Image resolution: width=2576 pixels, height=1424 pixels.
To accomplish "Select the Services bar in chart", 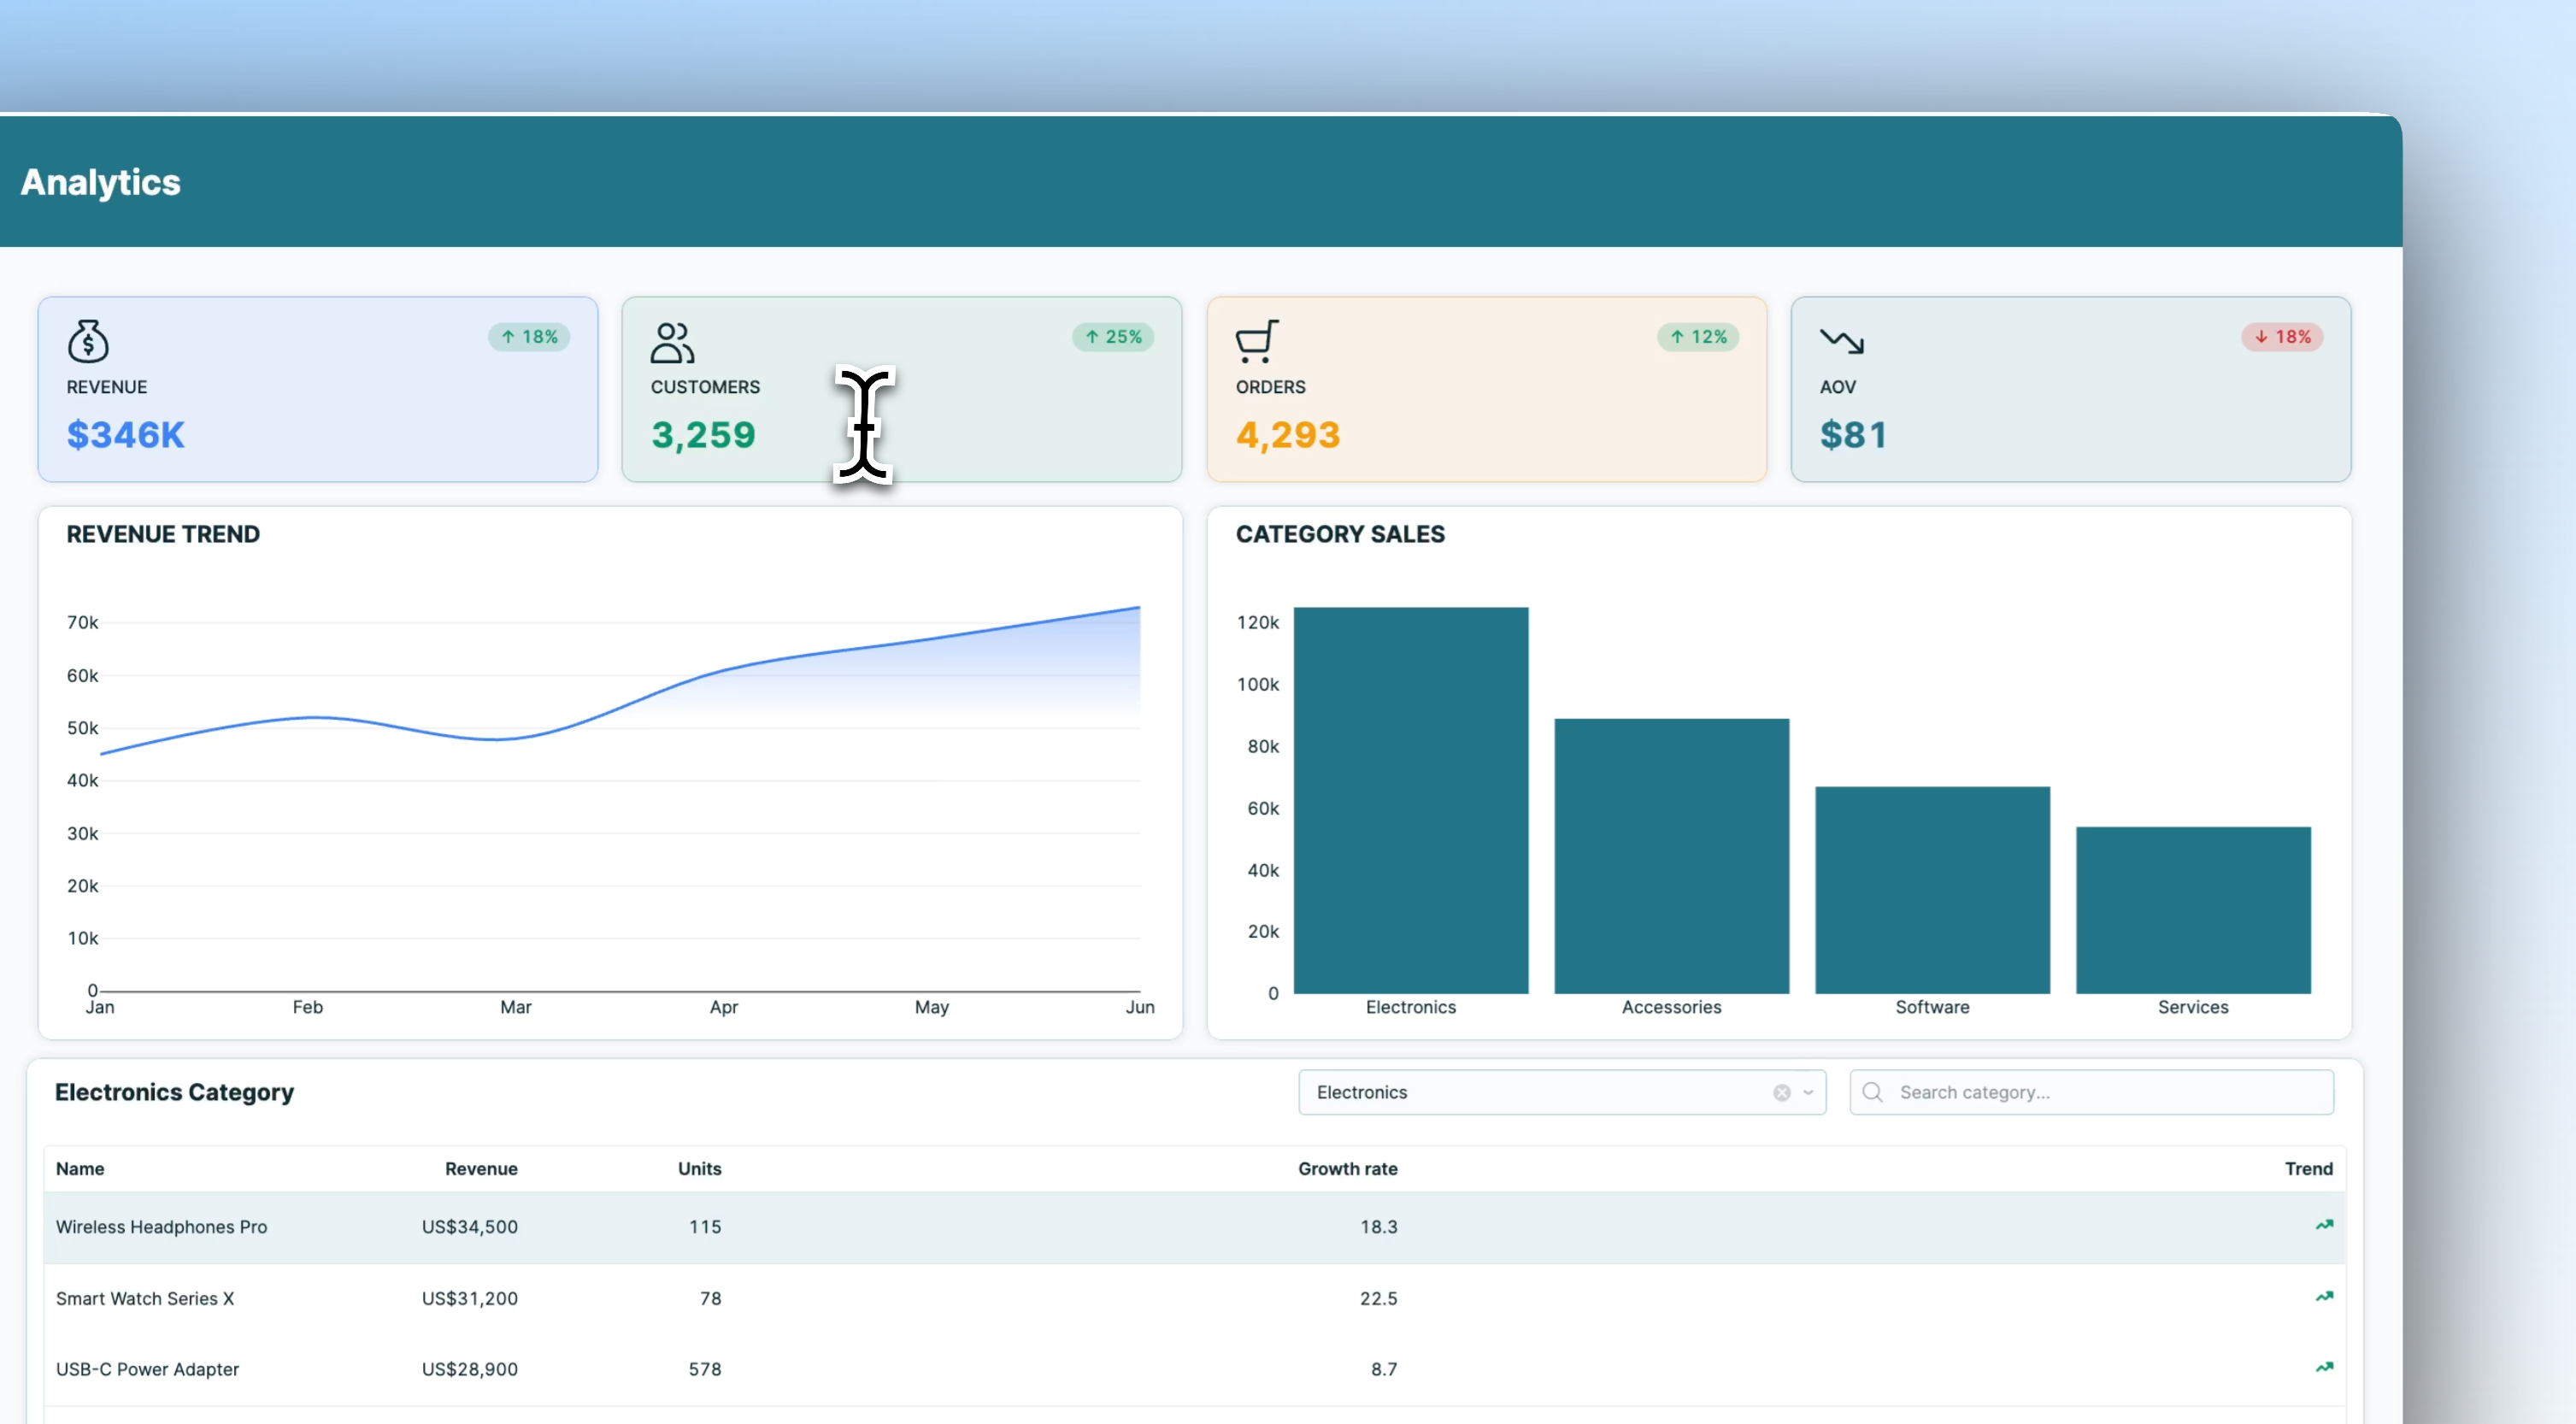I will (2192, 910).
